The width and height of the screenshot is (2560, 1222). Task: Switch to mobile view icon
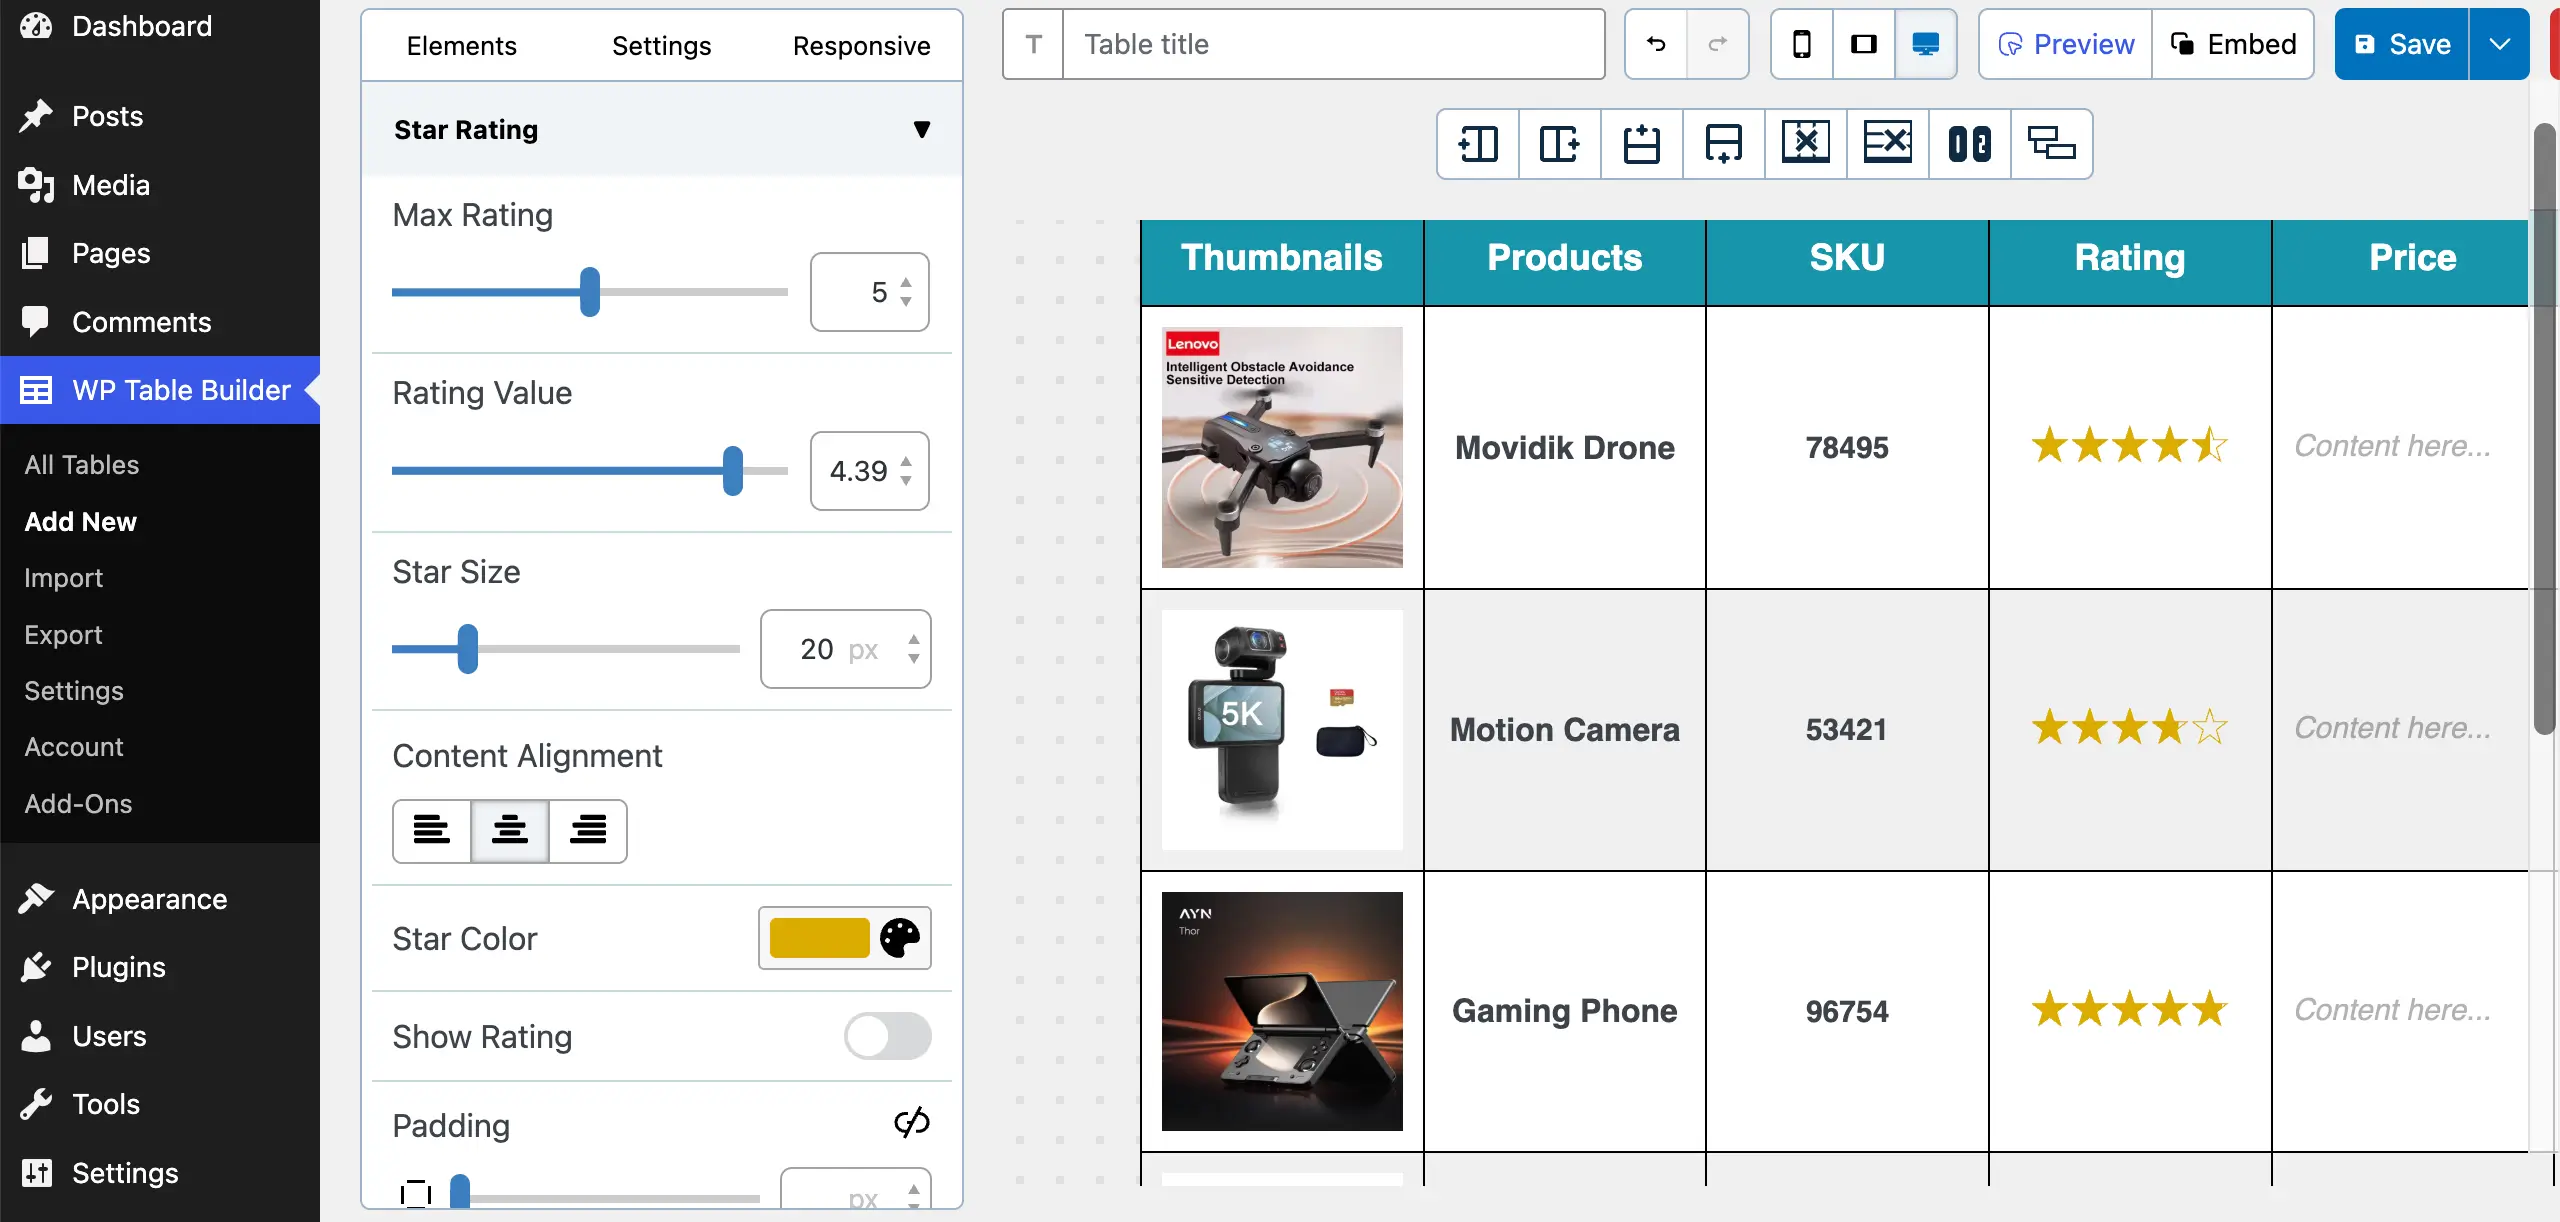coord(1802,44)
